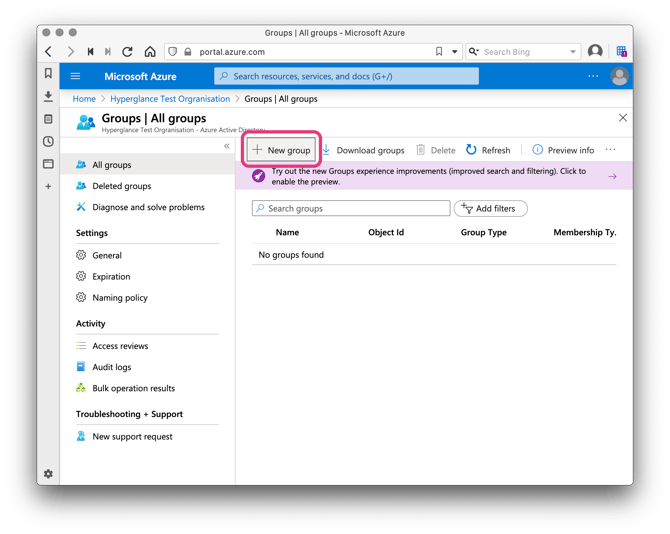Screen dimensions: 670x534
Task: Open Naming policy settings
Action: pyautogui.click(x=119, y=297)
